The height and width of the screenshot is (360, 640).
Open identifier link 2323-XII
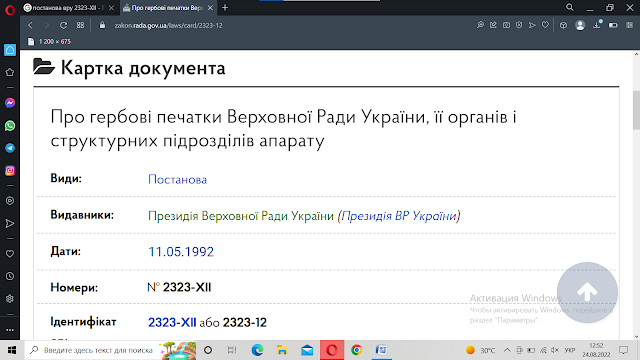click(172, 323)
